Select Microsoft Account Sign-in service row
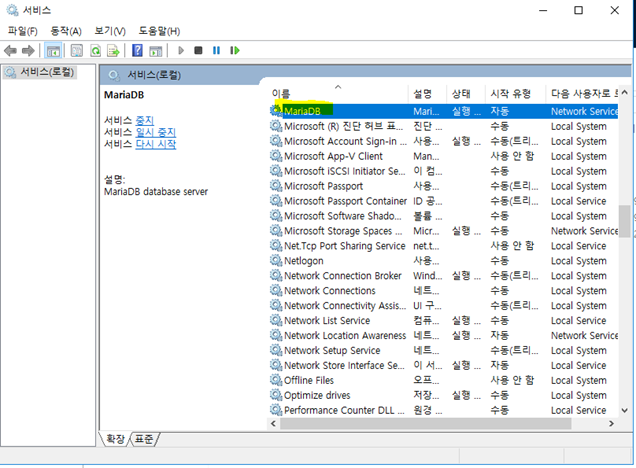 (x=444, y=141)
